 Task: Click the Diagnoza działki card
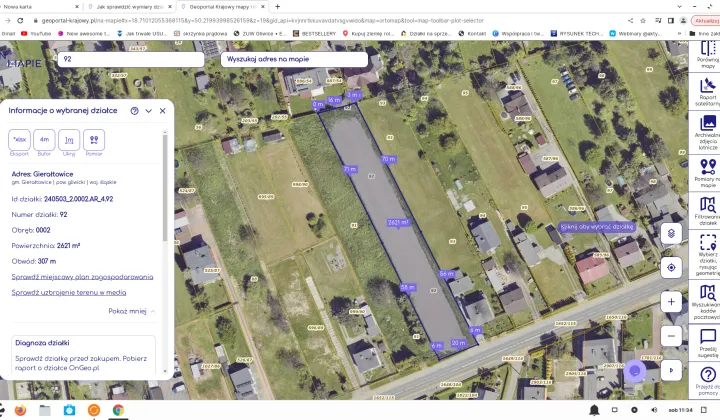pyautogui.click(x=83, y=355)
